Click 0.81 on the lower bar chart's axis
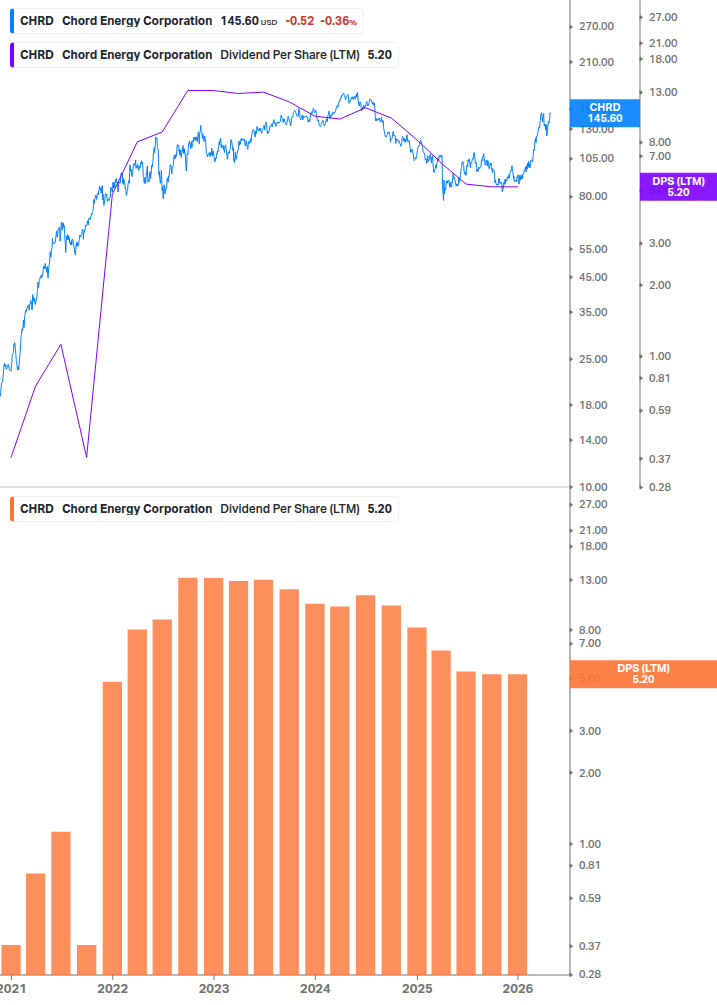717x1005 pixels. tap(590, 865)
